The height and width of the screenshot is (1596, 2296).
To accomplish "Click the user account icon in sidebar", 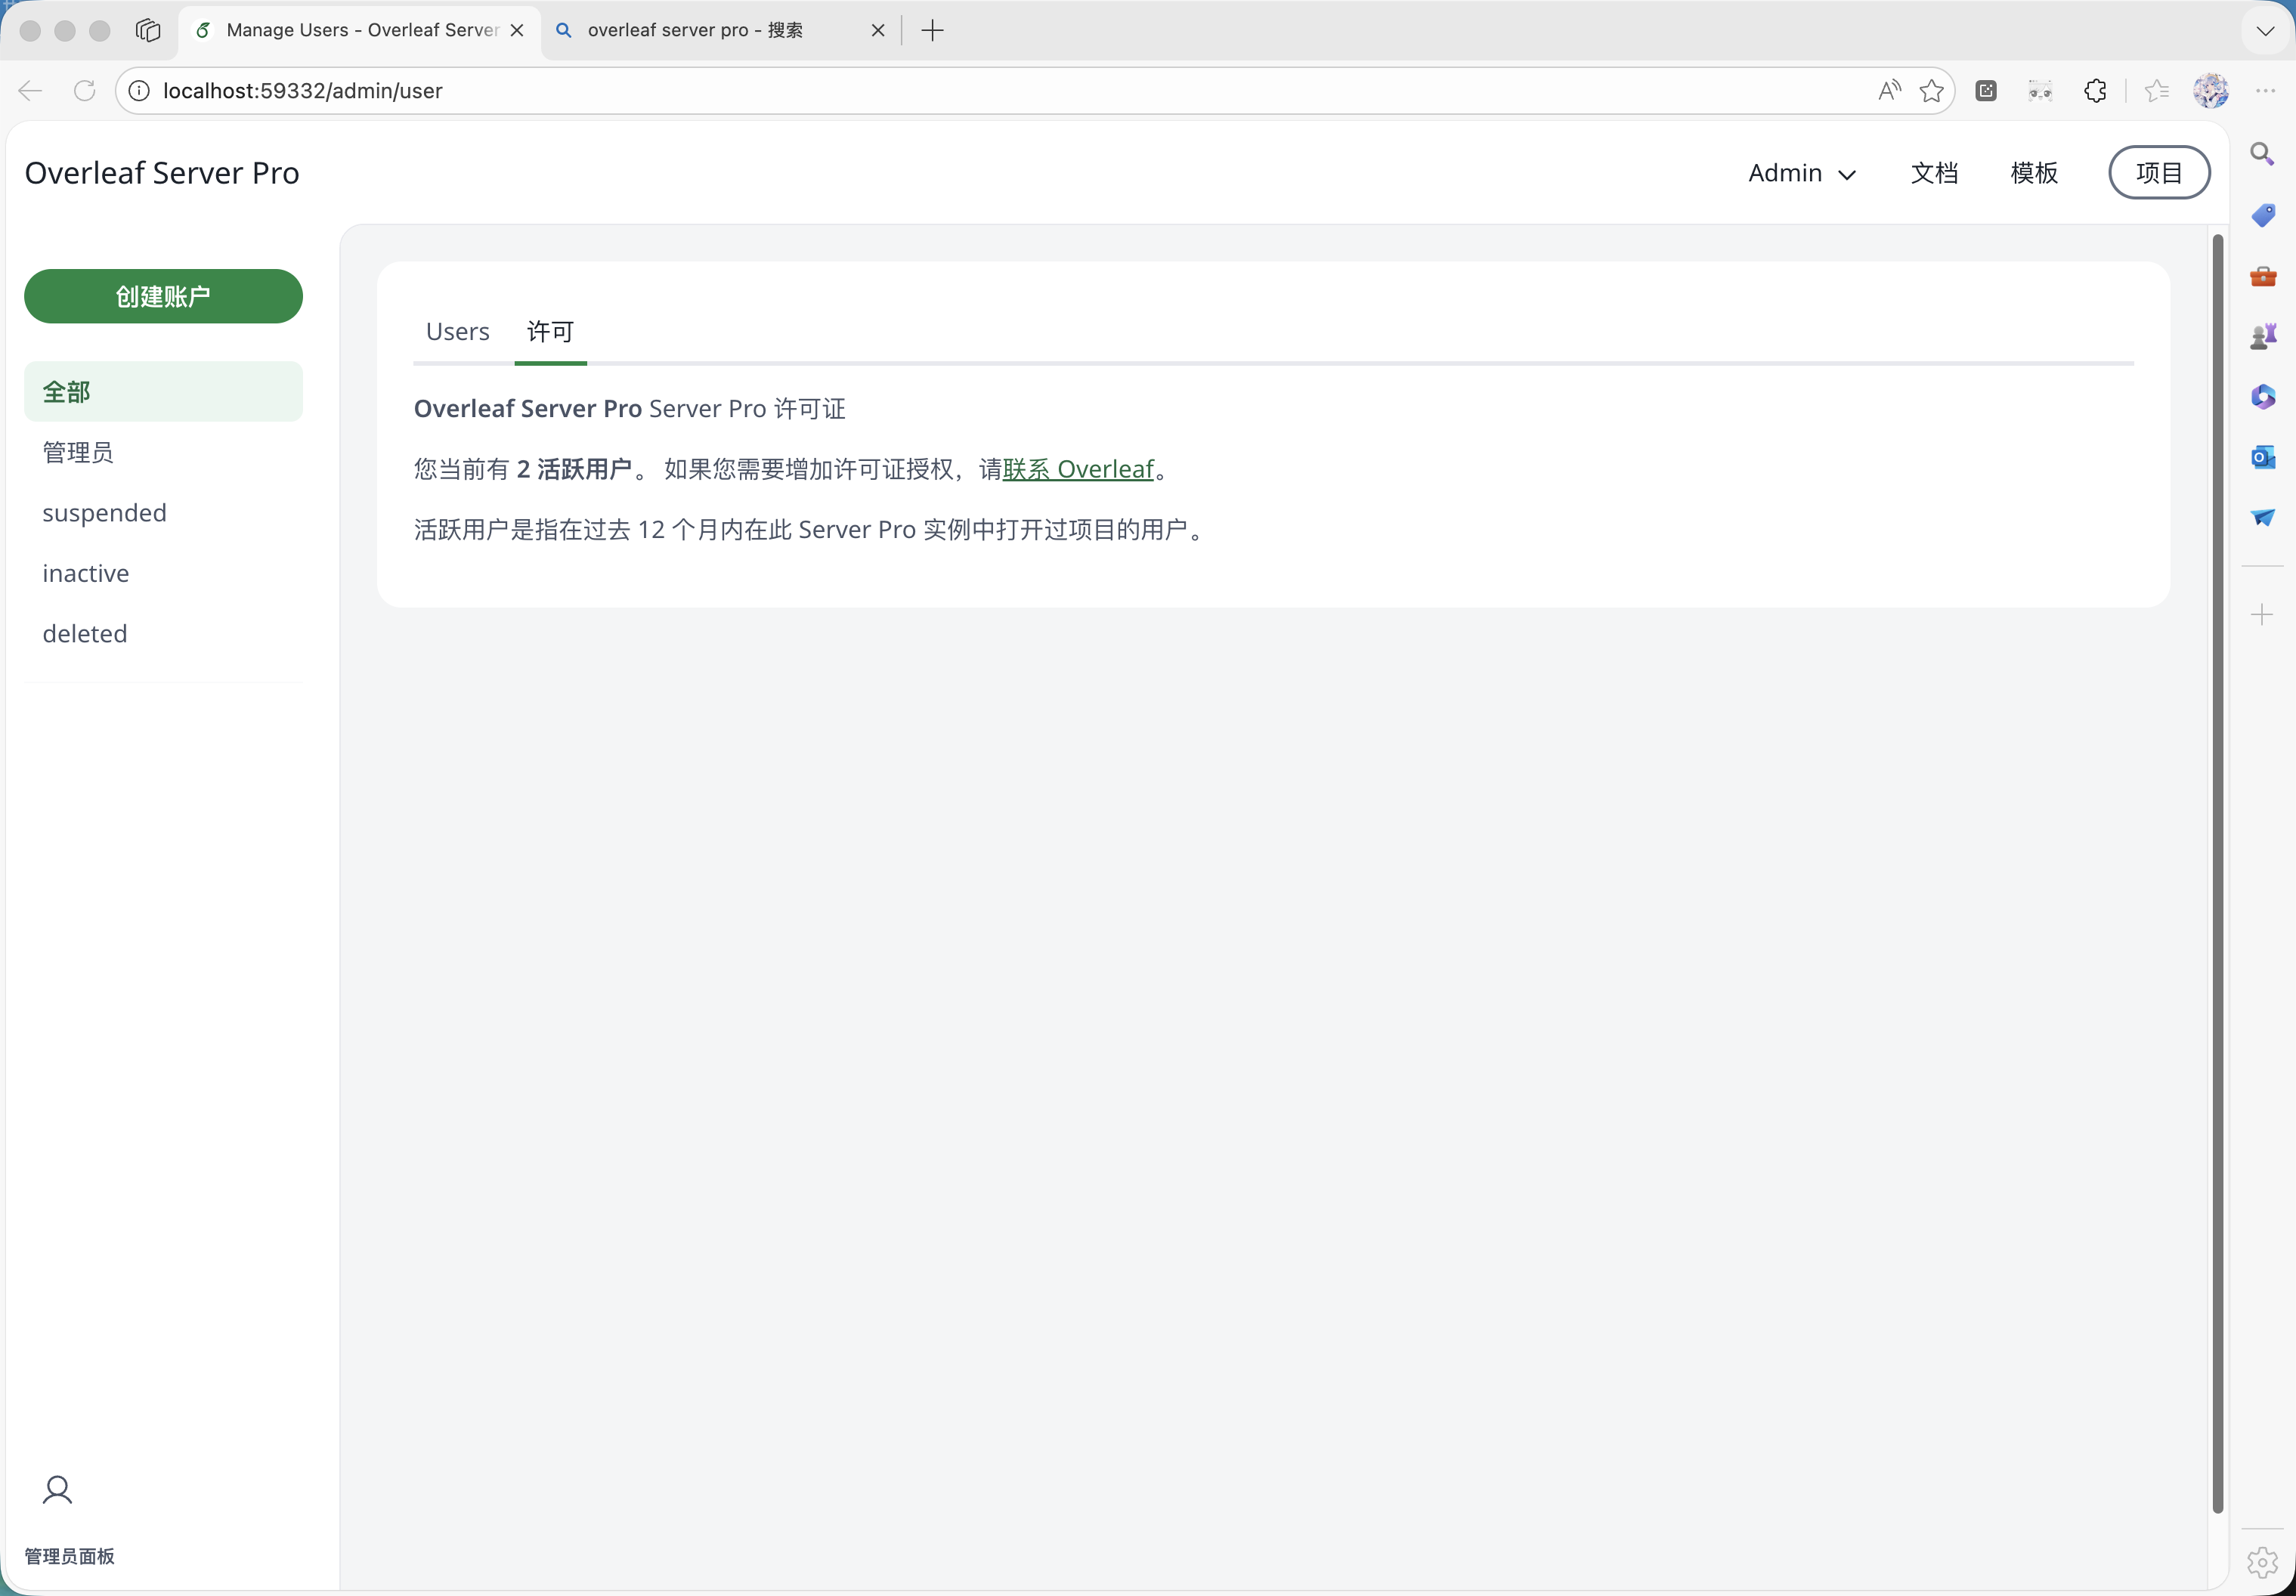I will (x=57, y=1490).
